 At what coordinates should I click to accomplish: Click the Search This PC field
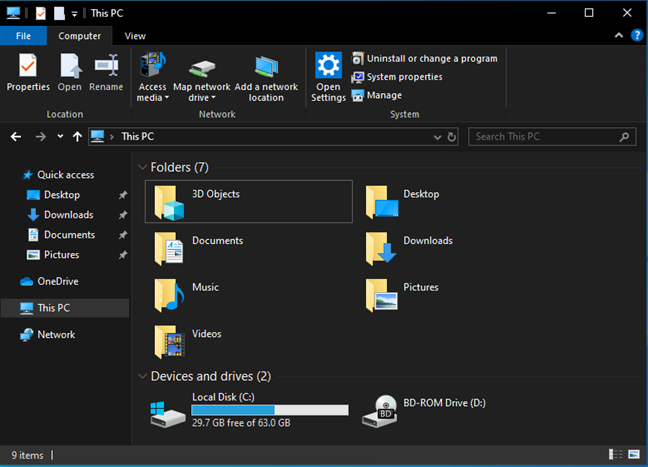(552, 136)
